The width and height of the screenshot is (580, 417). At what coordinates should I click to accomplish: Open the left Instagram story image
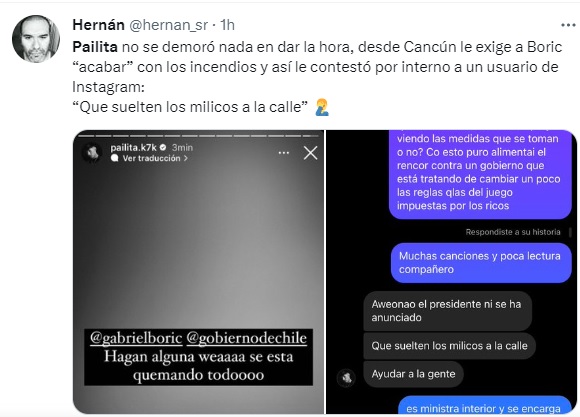(198, 272)
